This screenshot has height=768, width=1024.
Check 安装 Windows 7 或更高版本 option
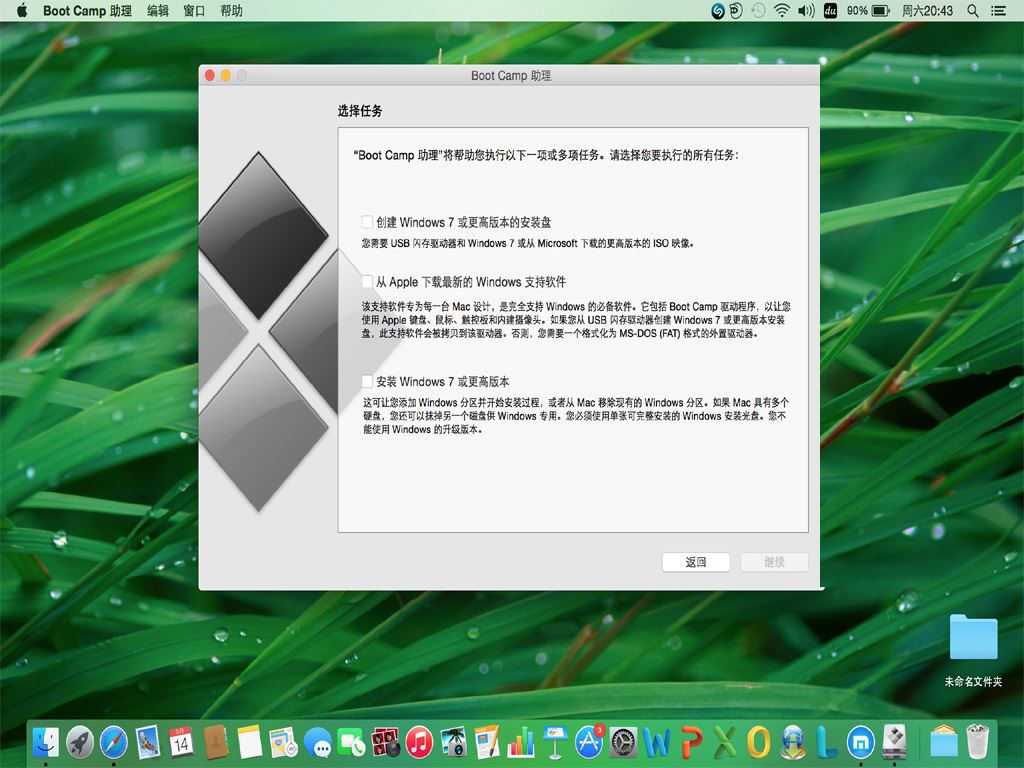[367, 381]
